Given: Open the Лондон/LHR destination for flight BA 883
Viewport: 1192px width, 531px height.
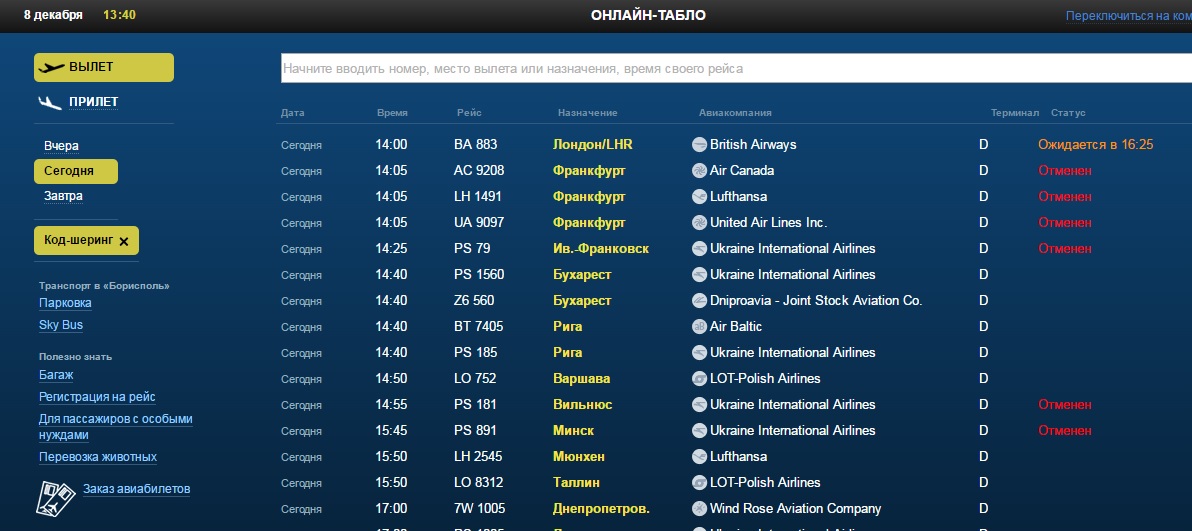Looking at the screenshot, I should click(x=592, y=145).
